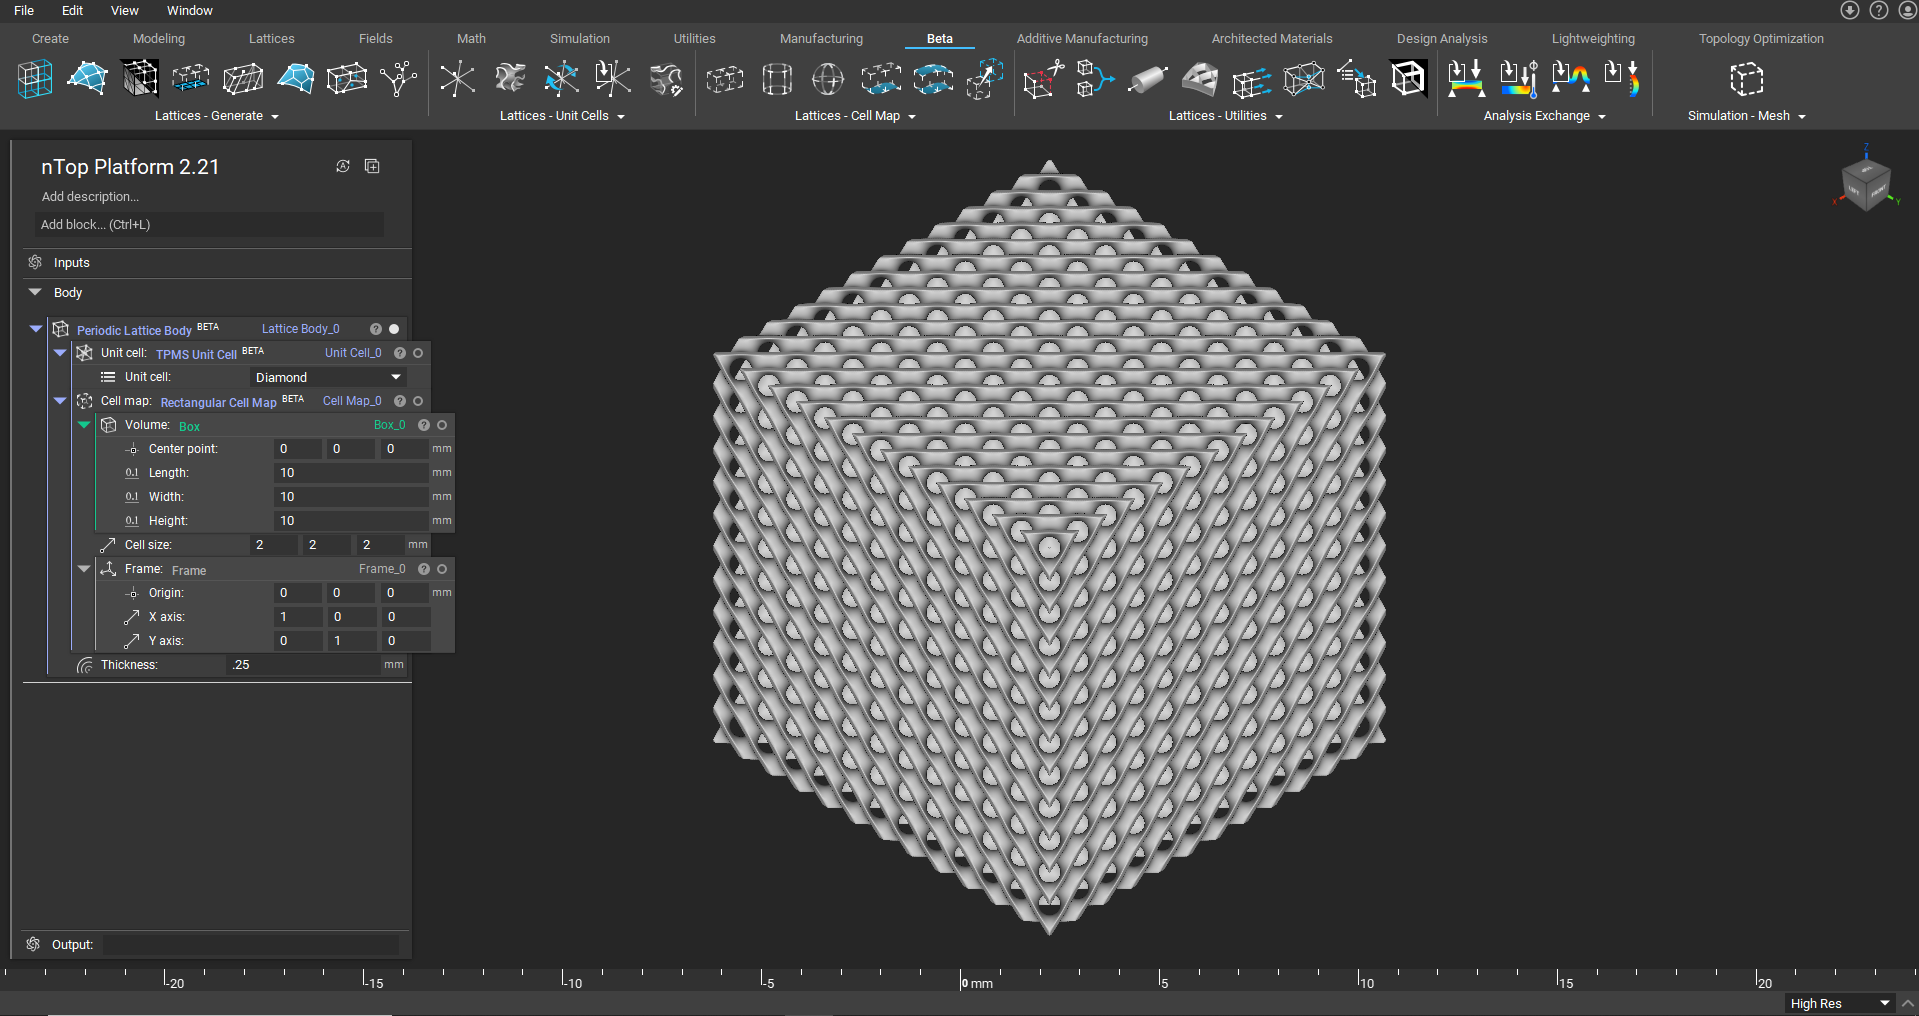Open the notebook panel pop-out icon
This screenshot has height=1016, width=1919.
[x=372, y=166]
